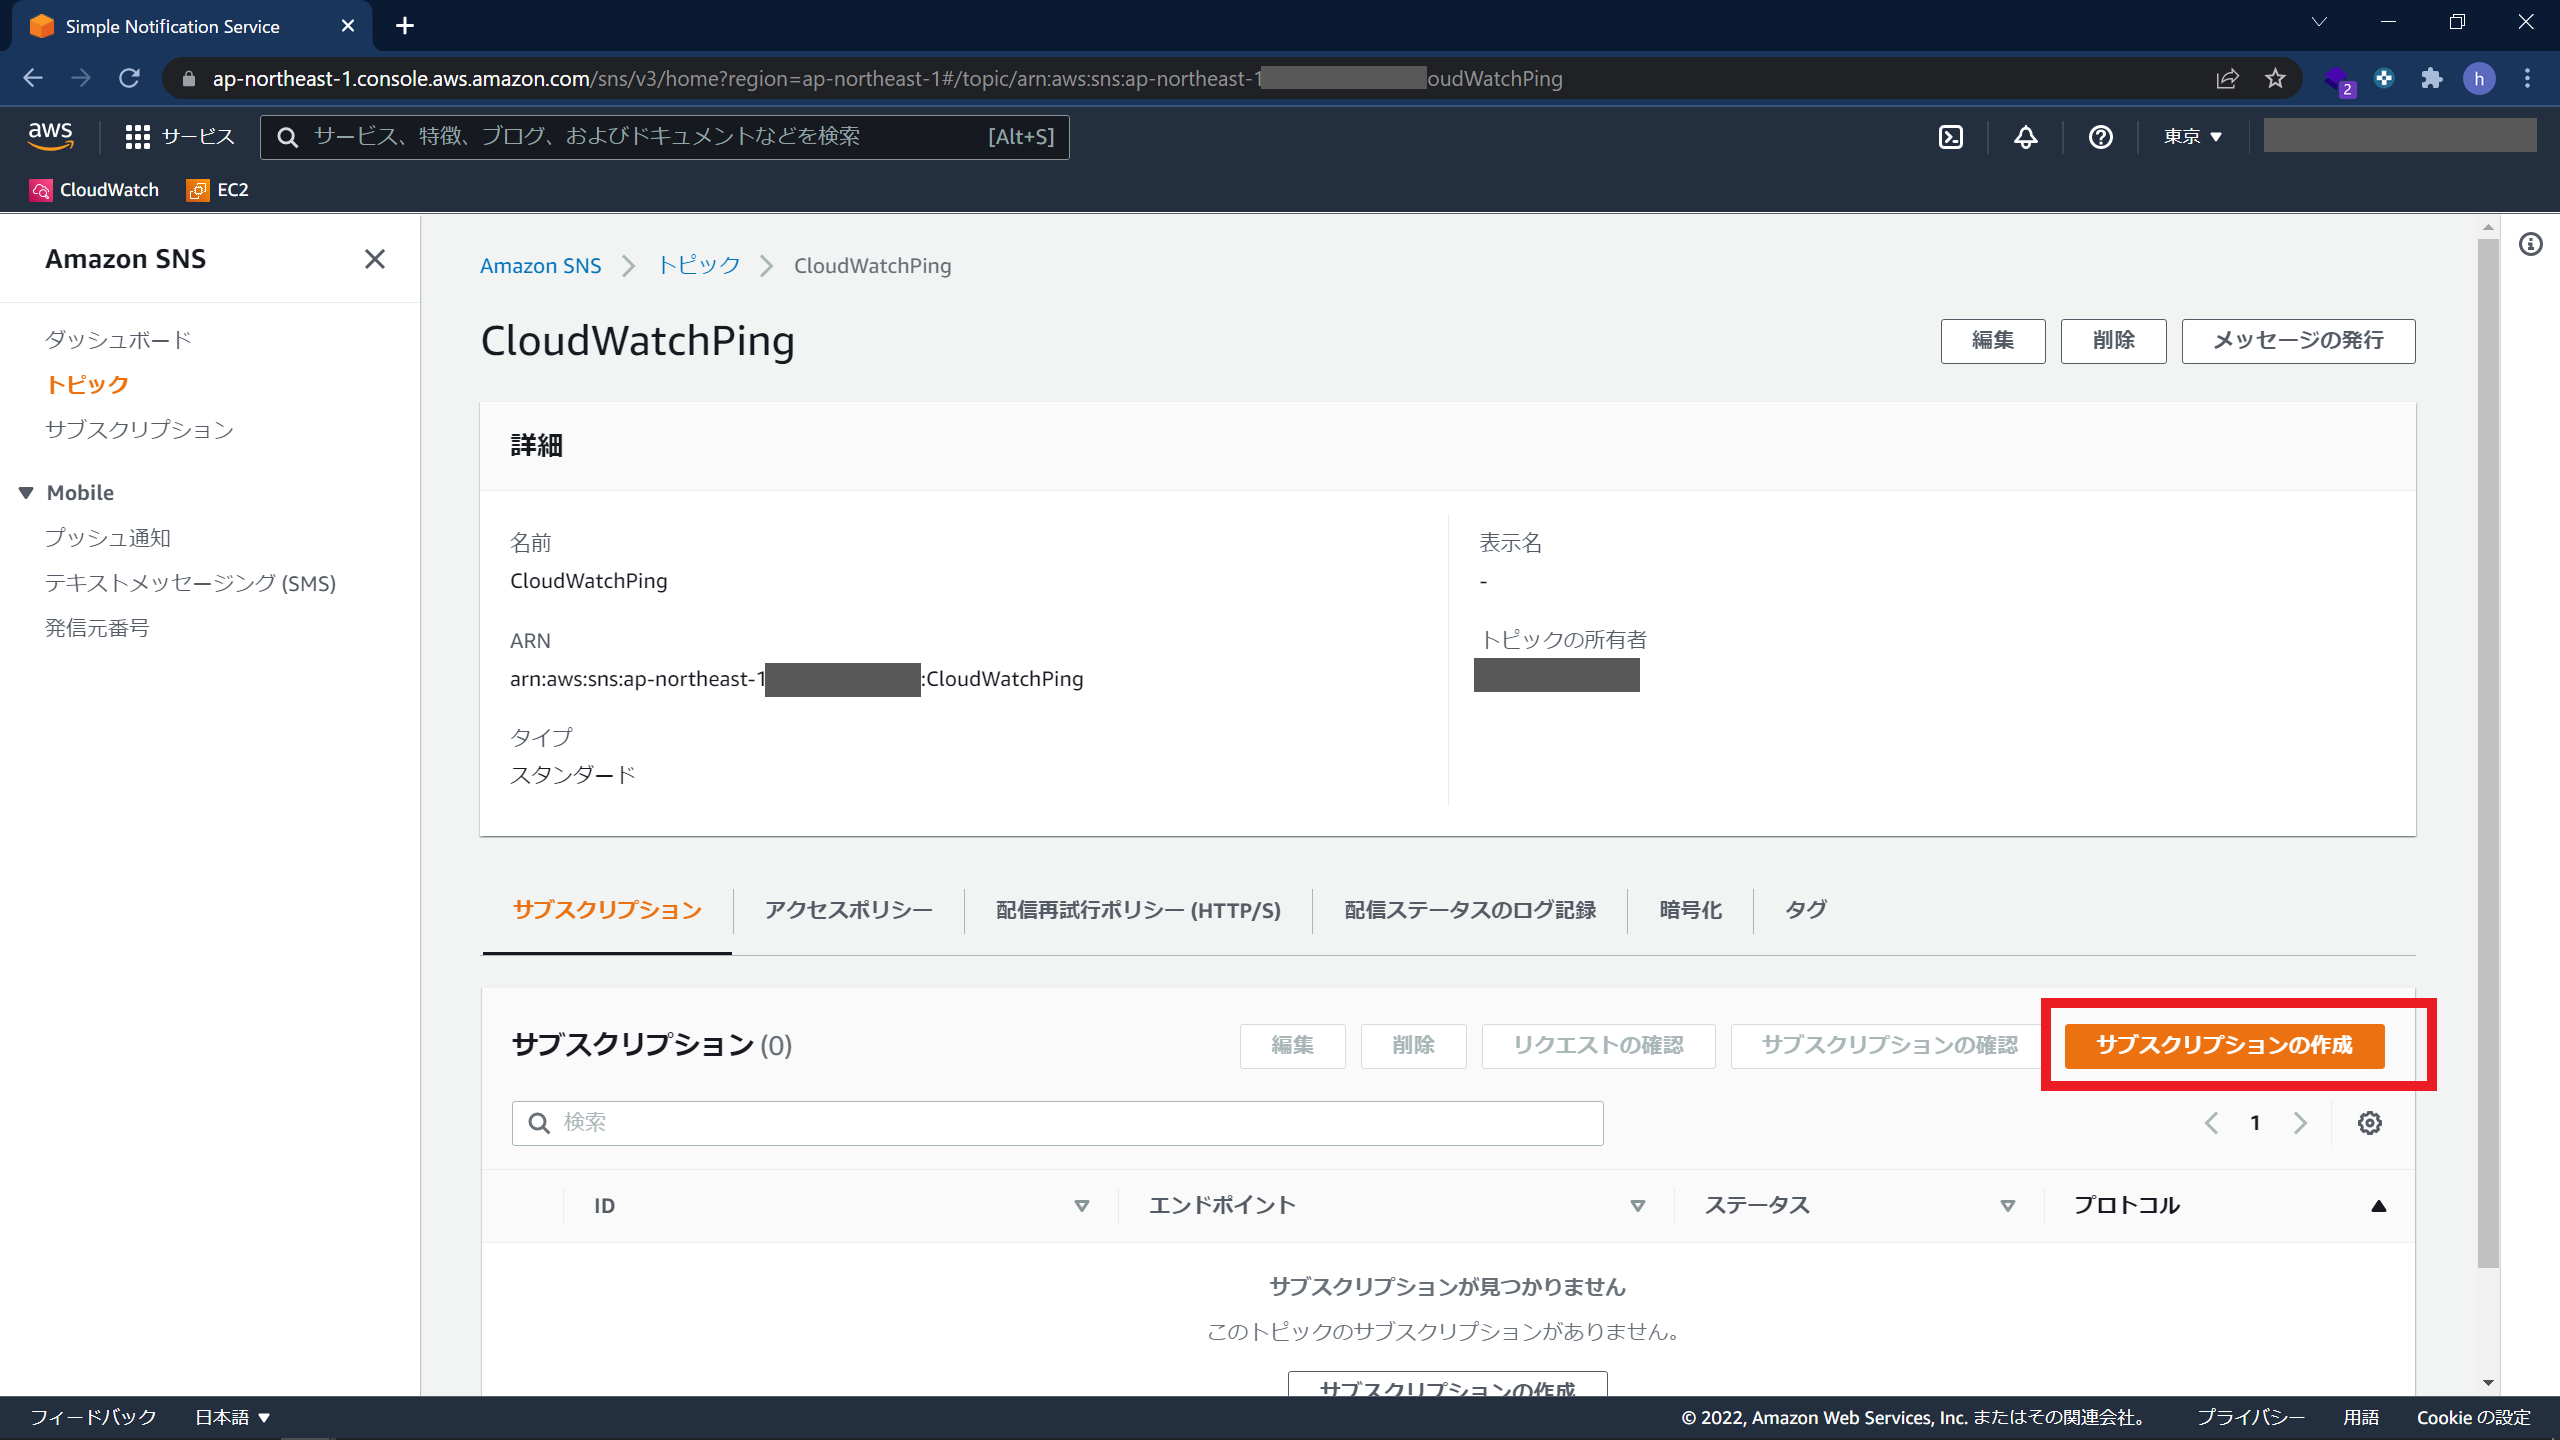
Task: Focus the subscriptions search field
Action: 1057,1123
